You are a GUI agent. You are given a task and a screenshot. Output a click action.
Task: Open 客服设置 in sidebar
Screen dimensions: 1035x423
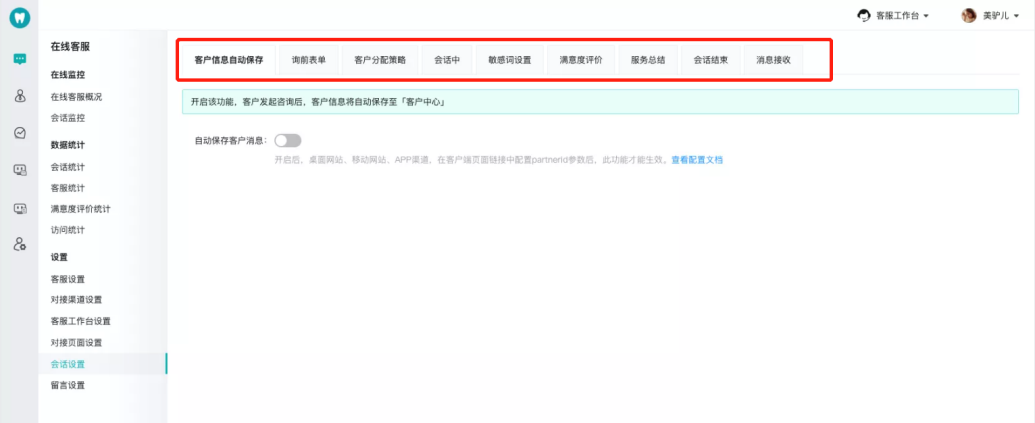68,279
